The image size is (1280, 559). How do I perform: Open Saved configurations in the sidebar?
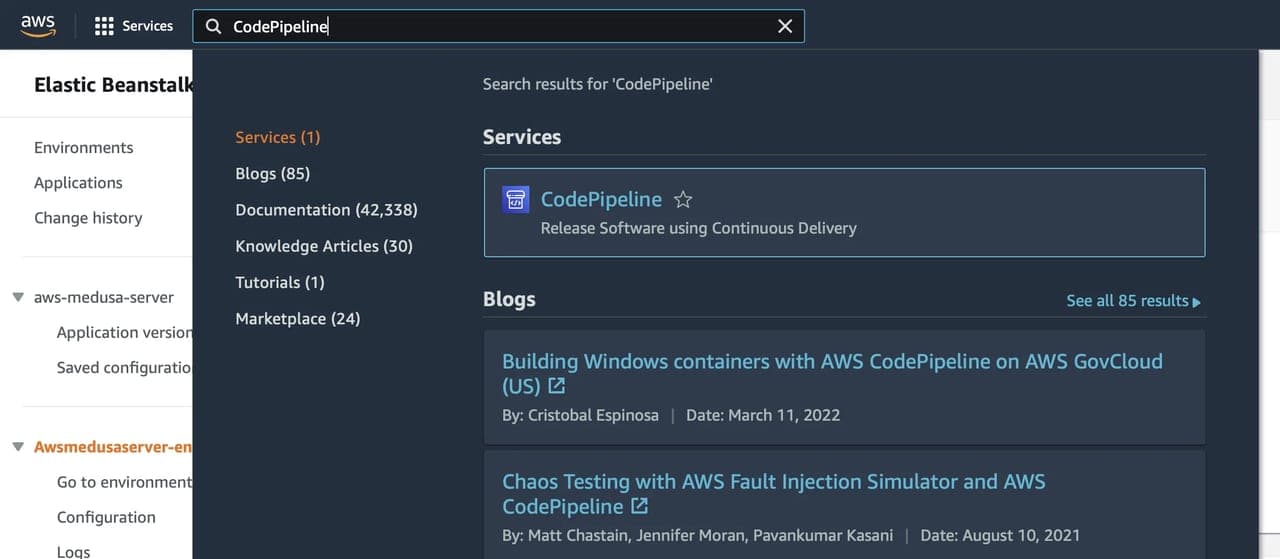pos(124,367)
